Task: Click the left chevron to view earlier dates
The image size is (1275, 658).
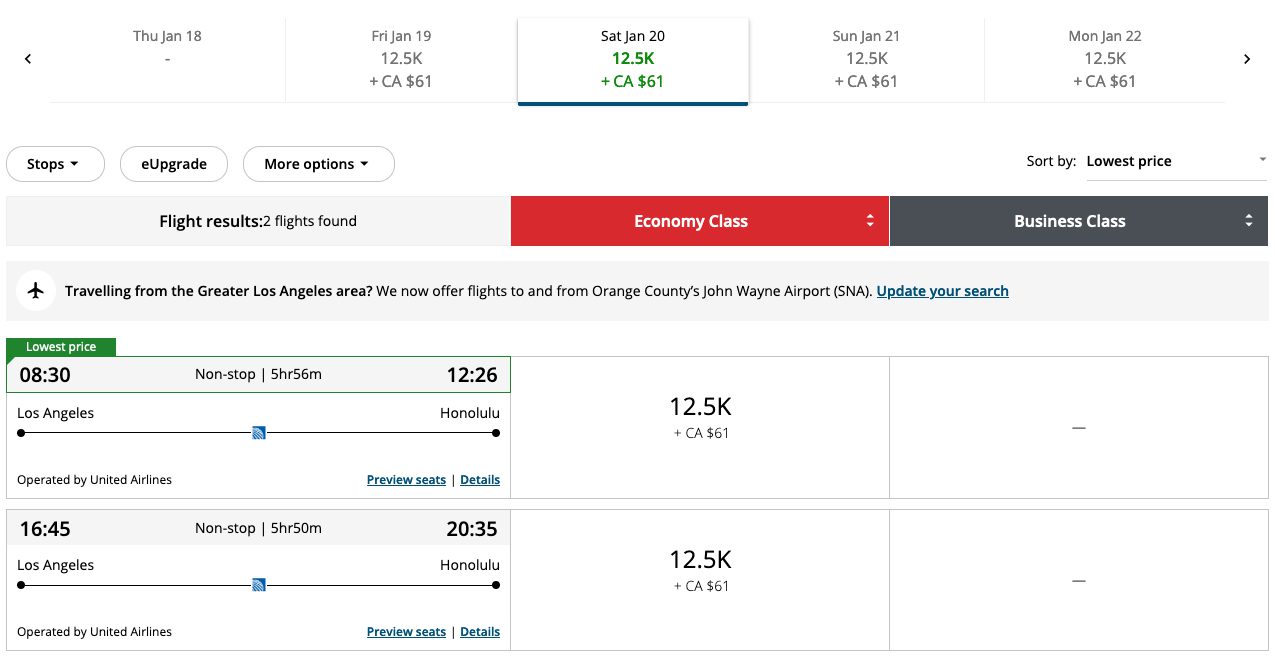Action: pyautogui.click(x=27, y=58)
